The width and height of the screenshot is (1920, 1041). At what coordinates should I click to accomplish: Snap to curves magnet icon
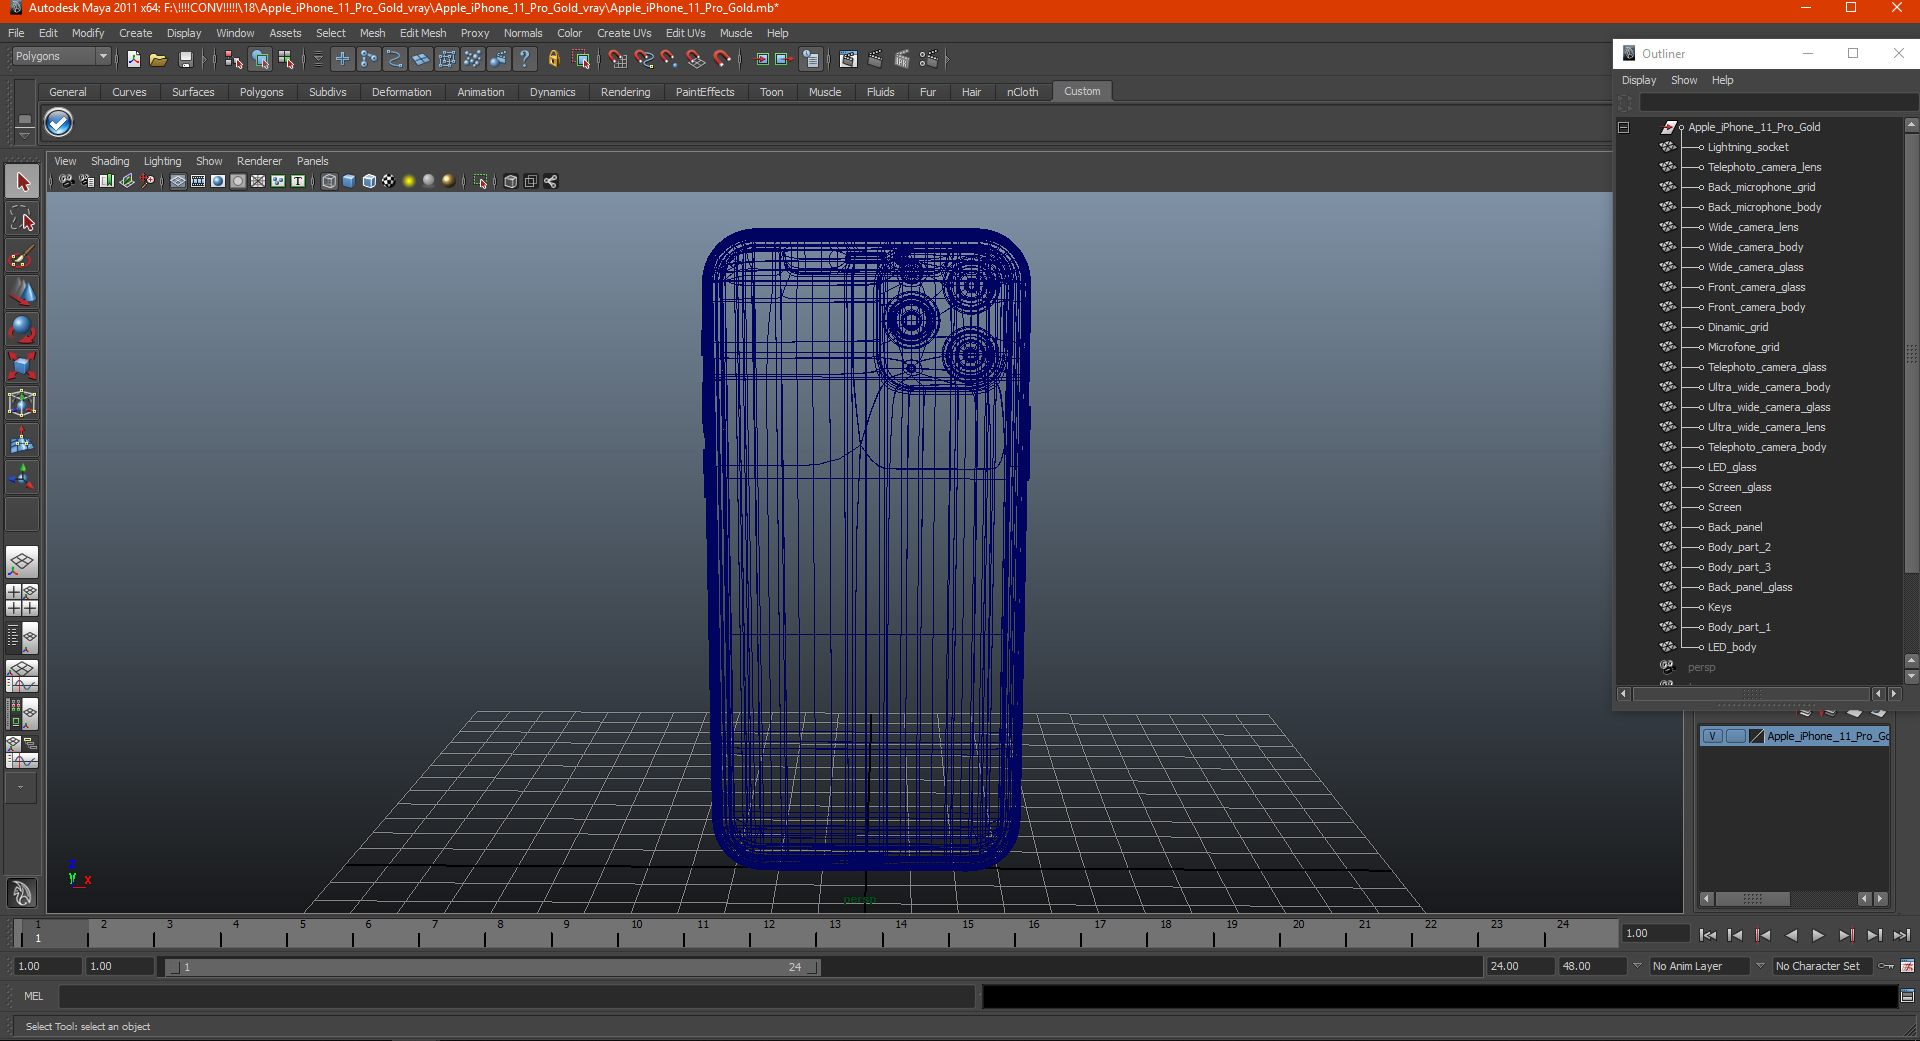coord(644,59)
